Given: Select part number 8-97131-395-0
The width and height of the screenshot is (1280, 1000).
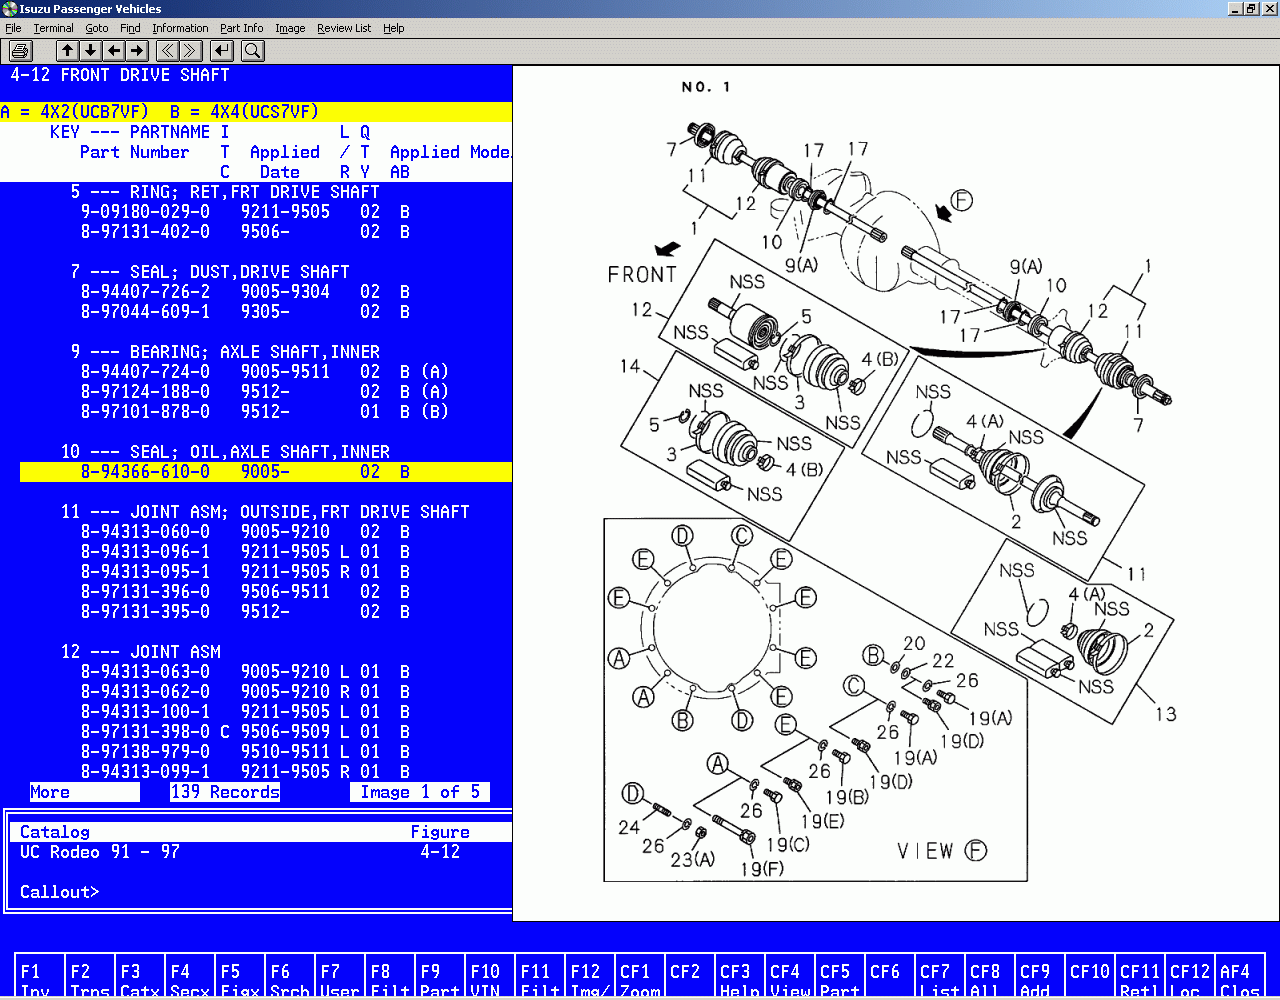Looking at the screenshot, I should pos(145,612).
